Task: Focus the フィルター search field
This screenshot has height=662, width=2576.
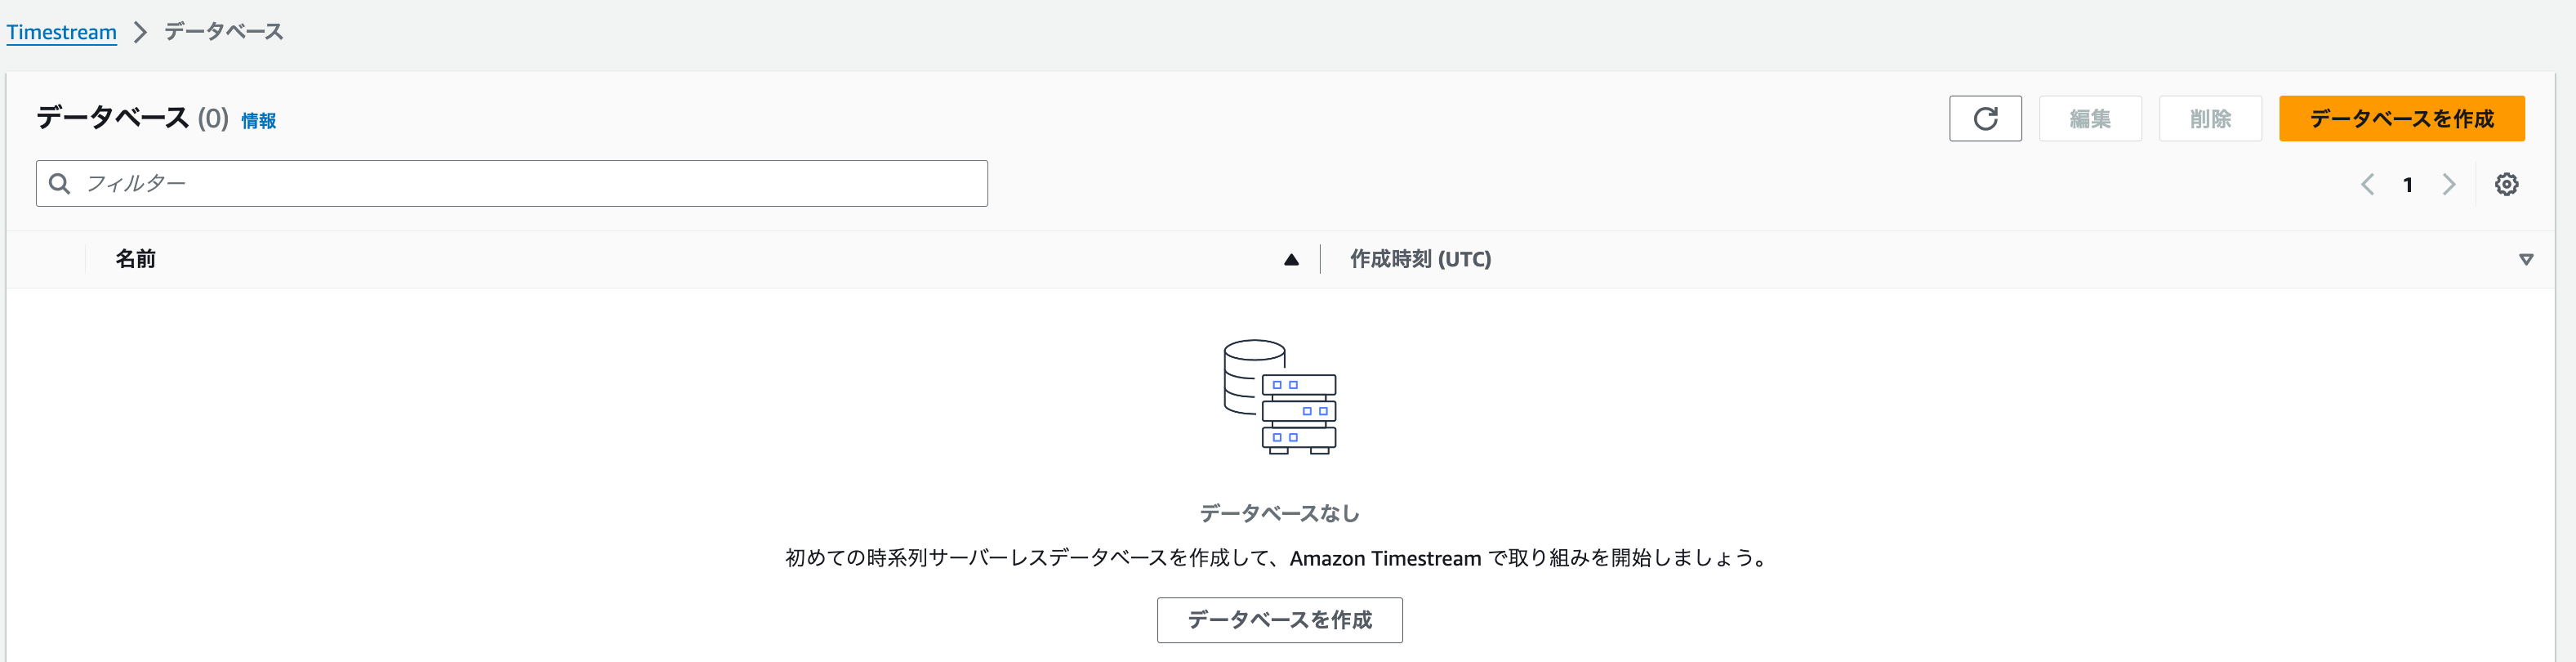Action: click(x=512, y=184)
